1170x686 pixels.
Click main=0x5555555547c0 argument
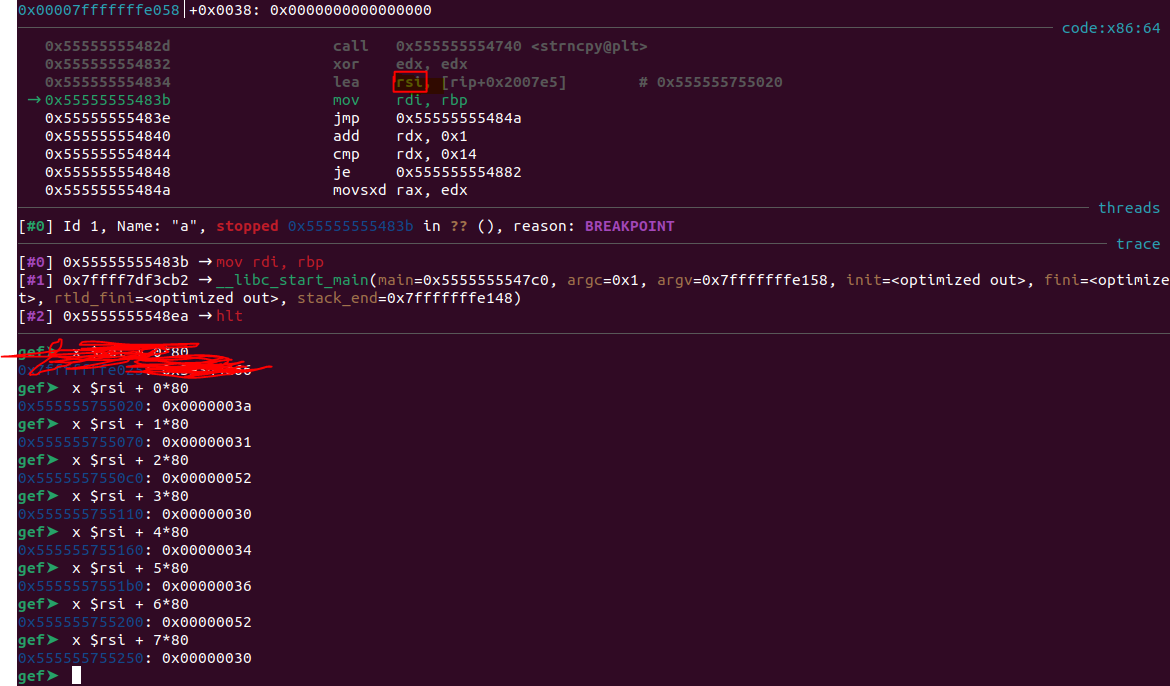click(467, 280)
